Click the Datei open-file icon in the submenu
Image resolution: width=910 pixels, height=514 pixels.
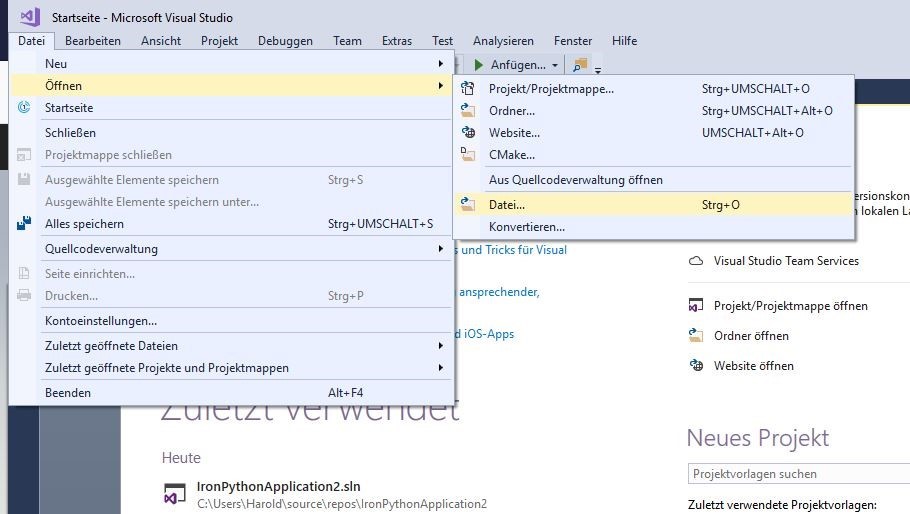click(468, 205)
